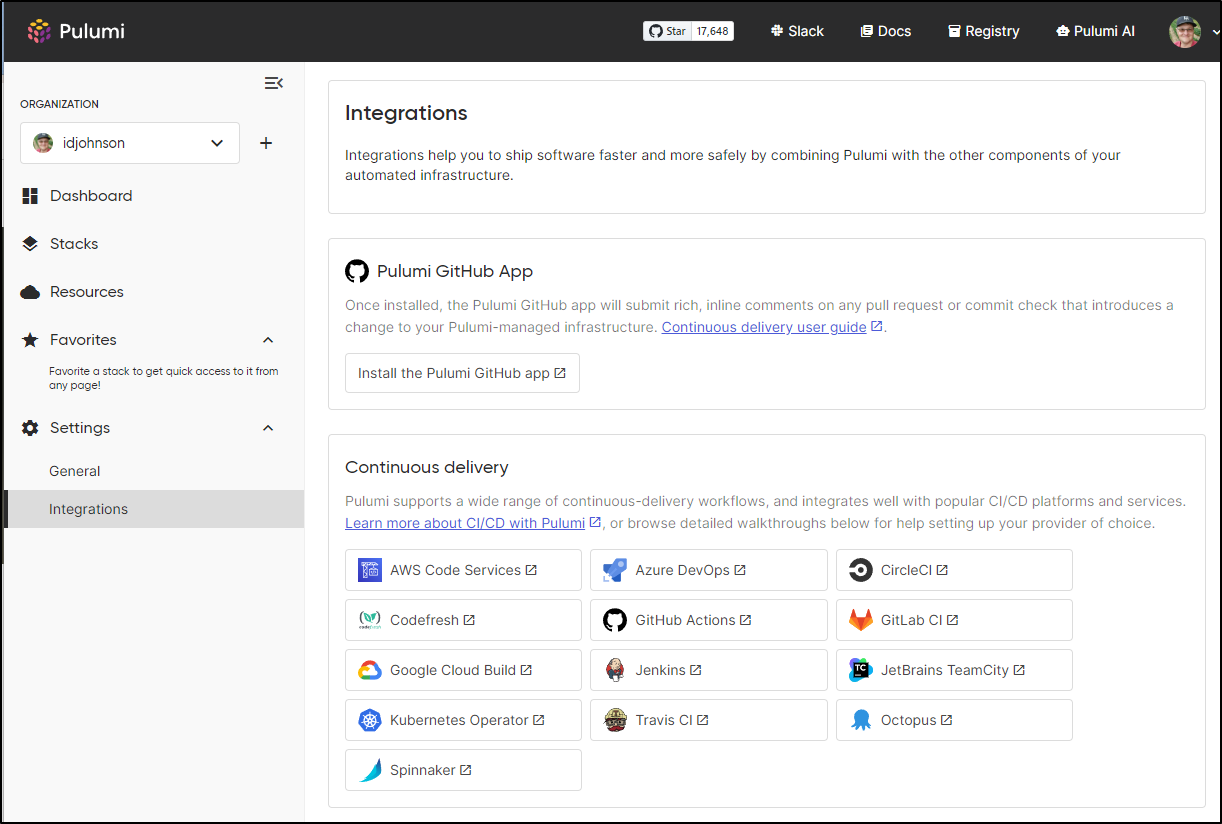1222x824 pixels.
Task: Click the Favorites star icon
Action: click(x=30, y=340)
